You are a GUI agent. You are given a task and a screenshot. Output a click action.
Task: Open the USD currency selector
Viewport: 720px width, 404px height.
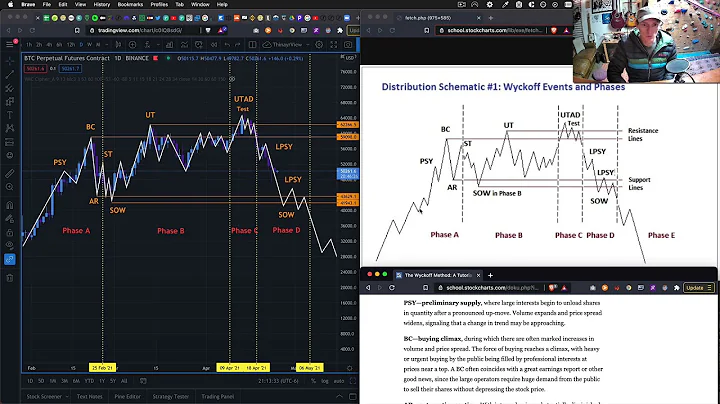pos(349,58)
